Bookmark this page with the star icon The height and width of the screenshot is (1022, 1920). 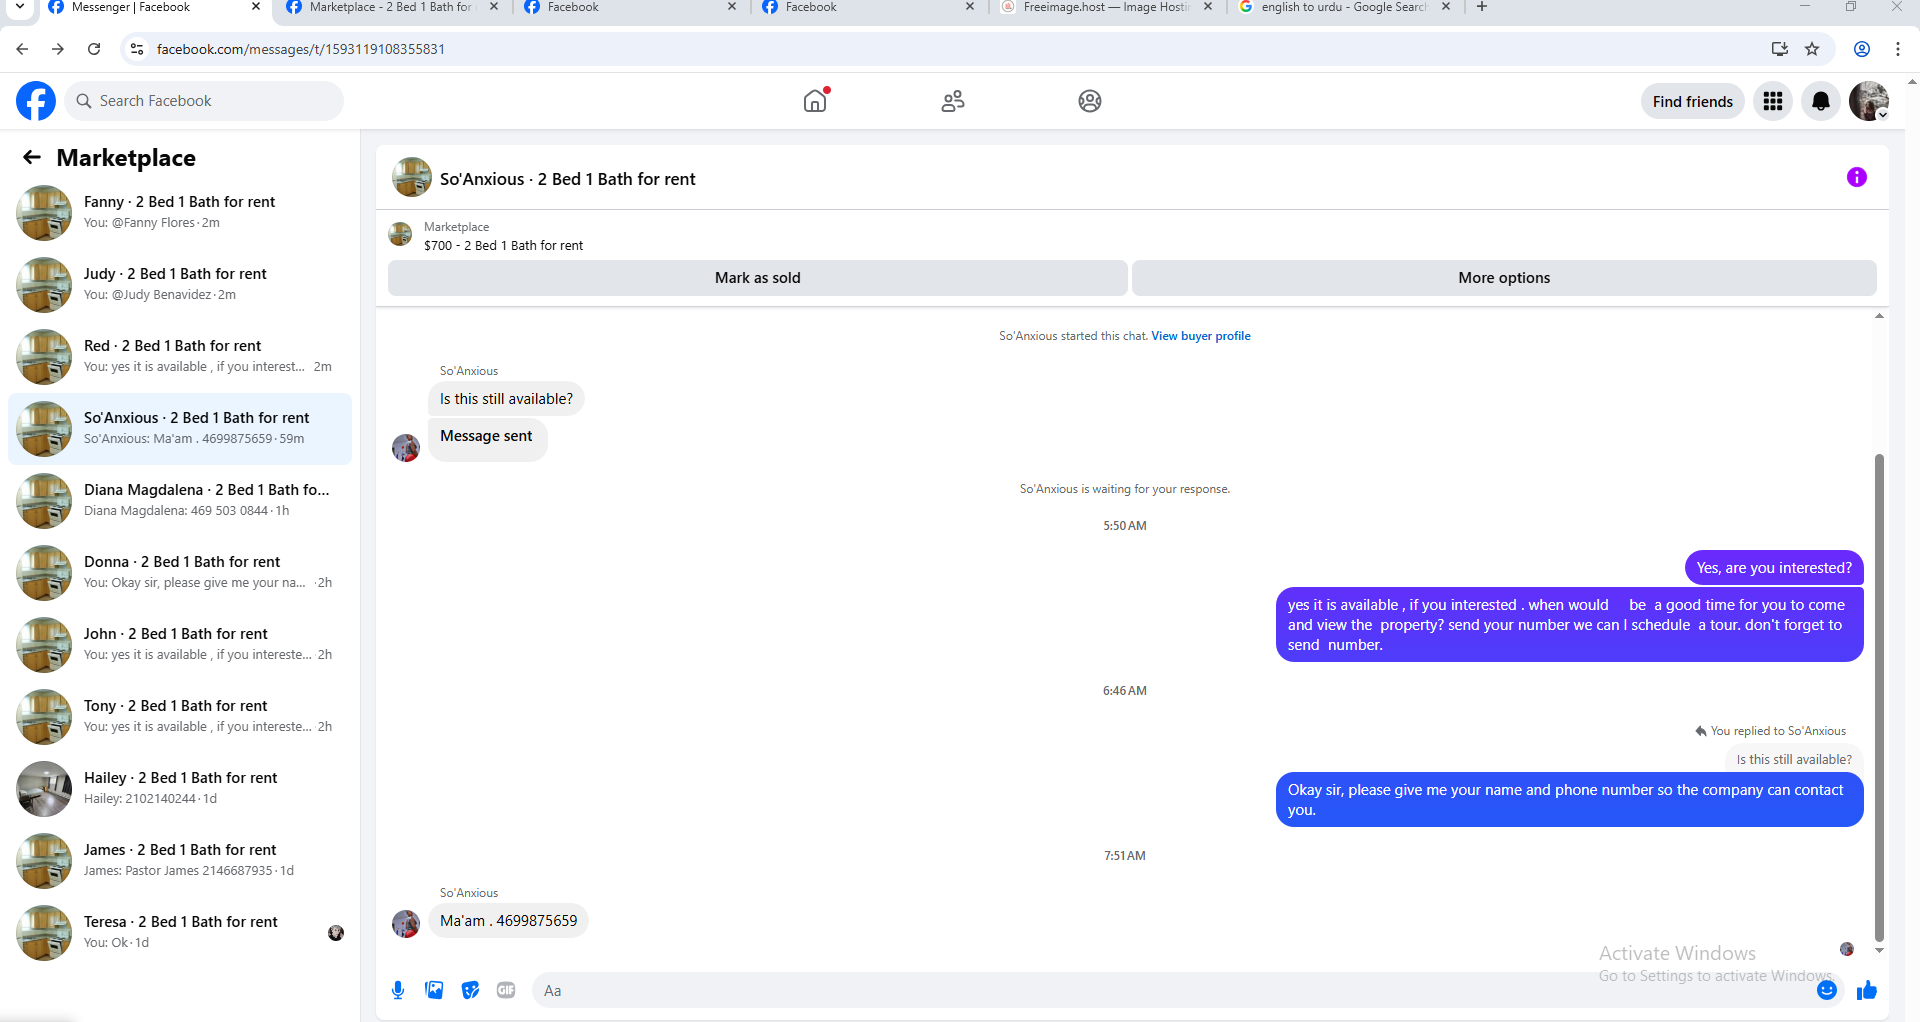1812,49
